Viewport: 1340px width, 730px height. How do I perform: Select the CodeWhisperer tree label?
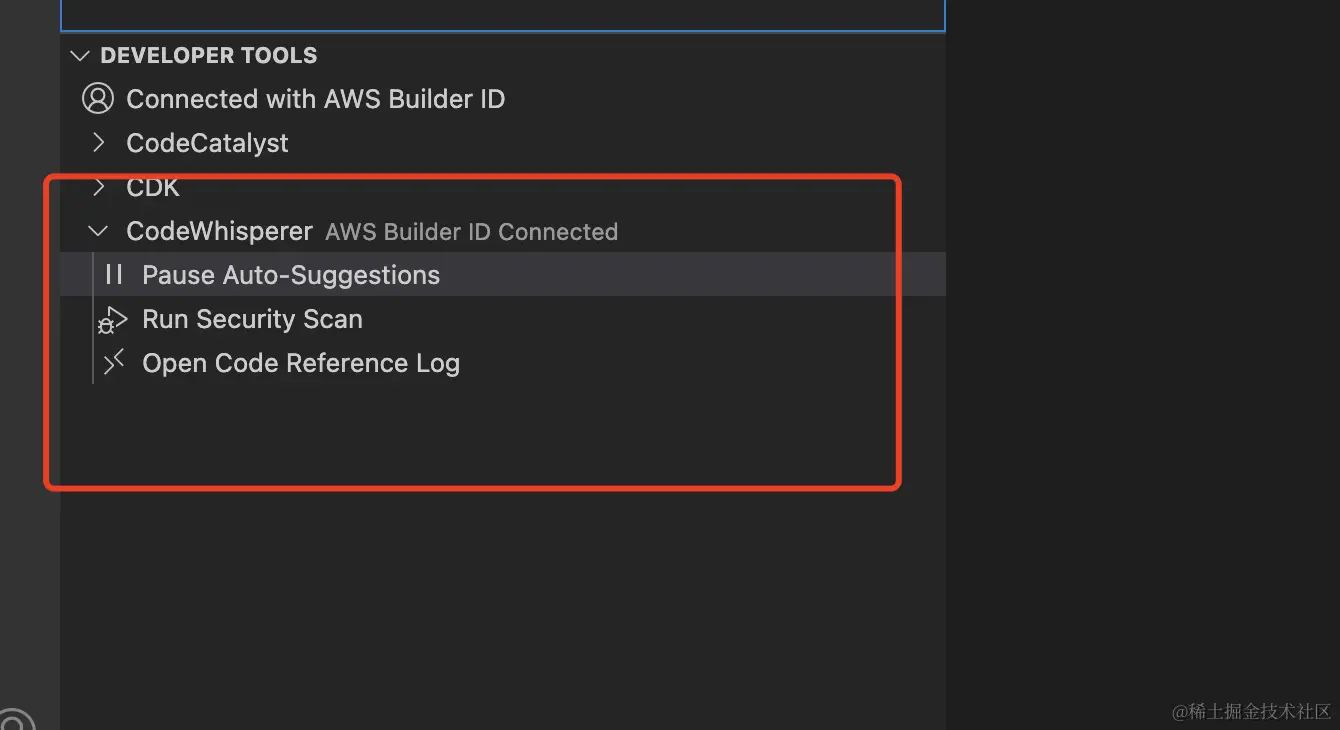click(219, 231)
